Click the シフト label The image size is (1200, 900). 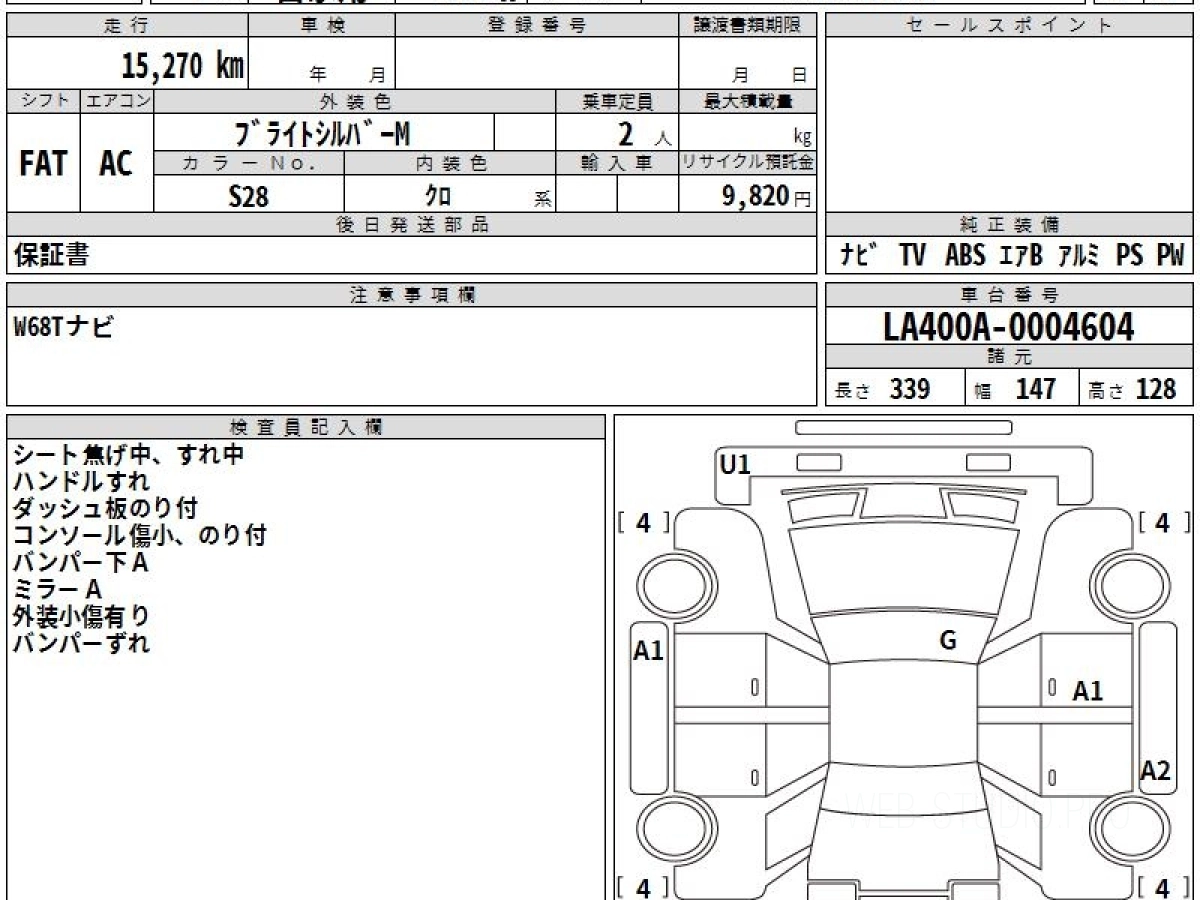point(43,101)
